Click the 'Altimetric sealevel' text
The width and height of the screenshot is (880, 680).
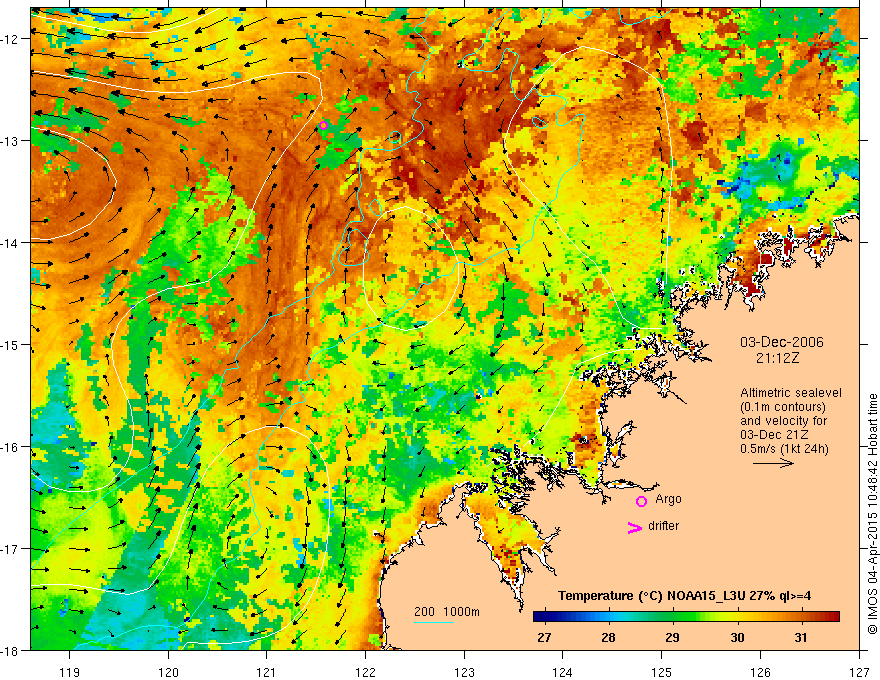[791, 393]
